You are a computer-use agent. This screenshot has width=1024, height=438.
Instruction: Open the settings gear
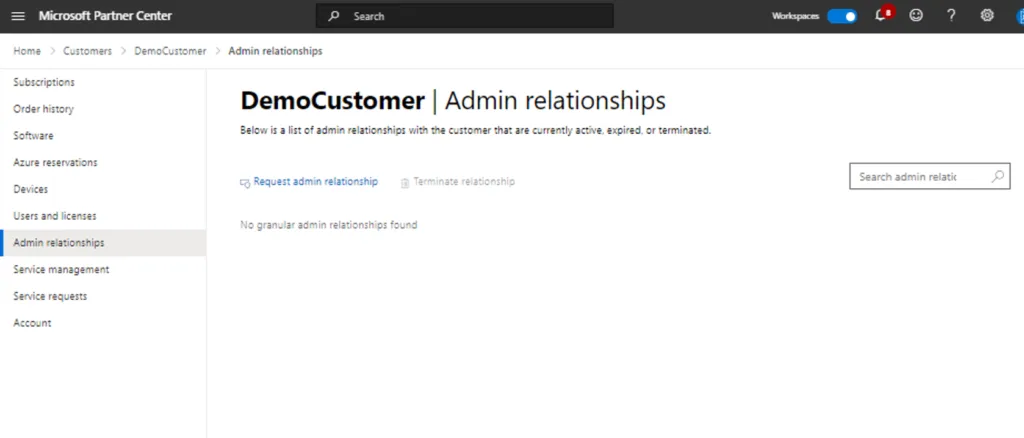click(x=987, y=16)
